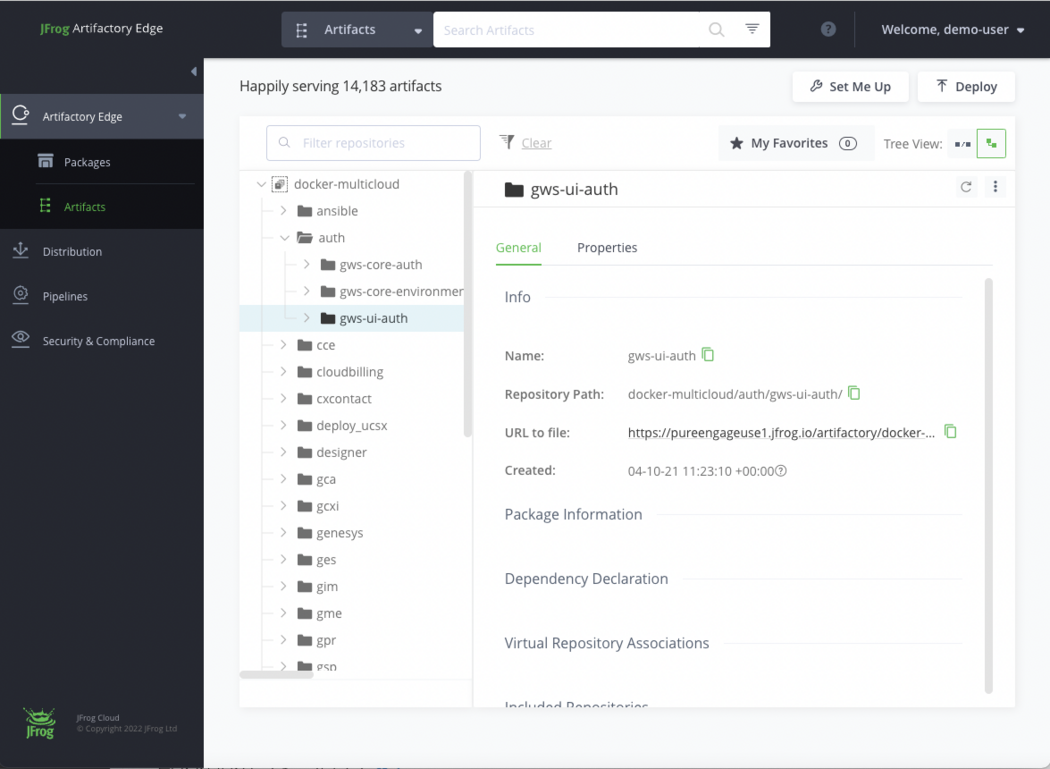1050x769 pixels.
Task: Expand the ansible folder
Action: point(283,211)
